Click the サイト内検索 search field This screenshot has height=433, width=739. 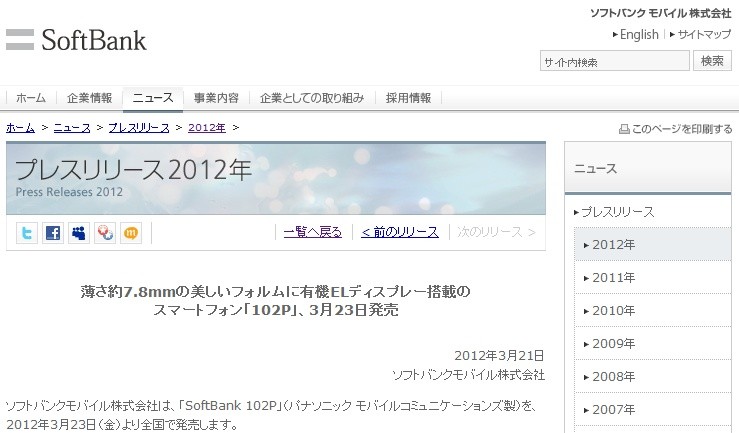[x=615, y=61]
